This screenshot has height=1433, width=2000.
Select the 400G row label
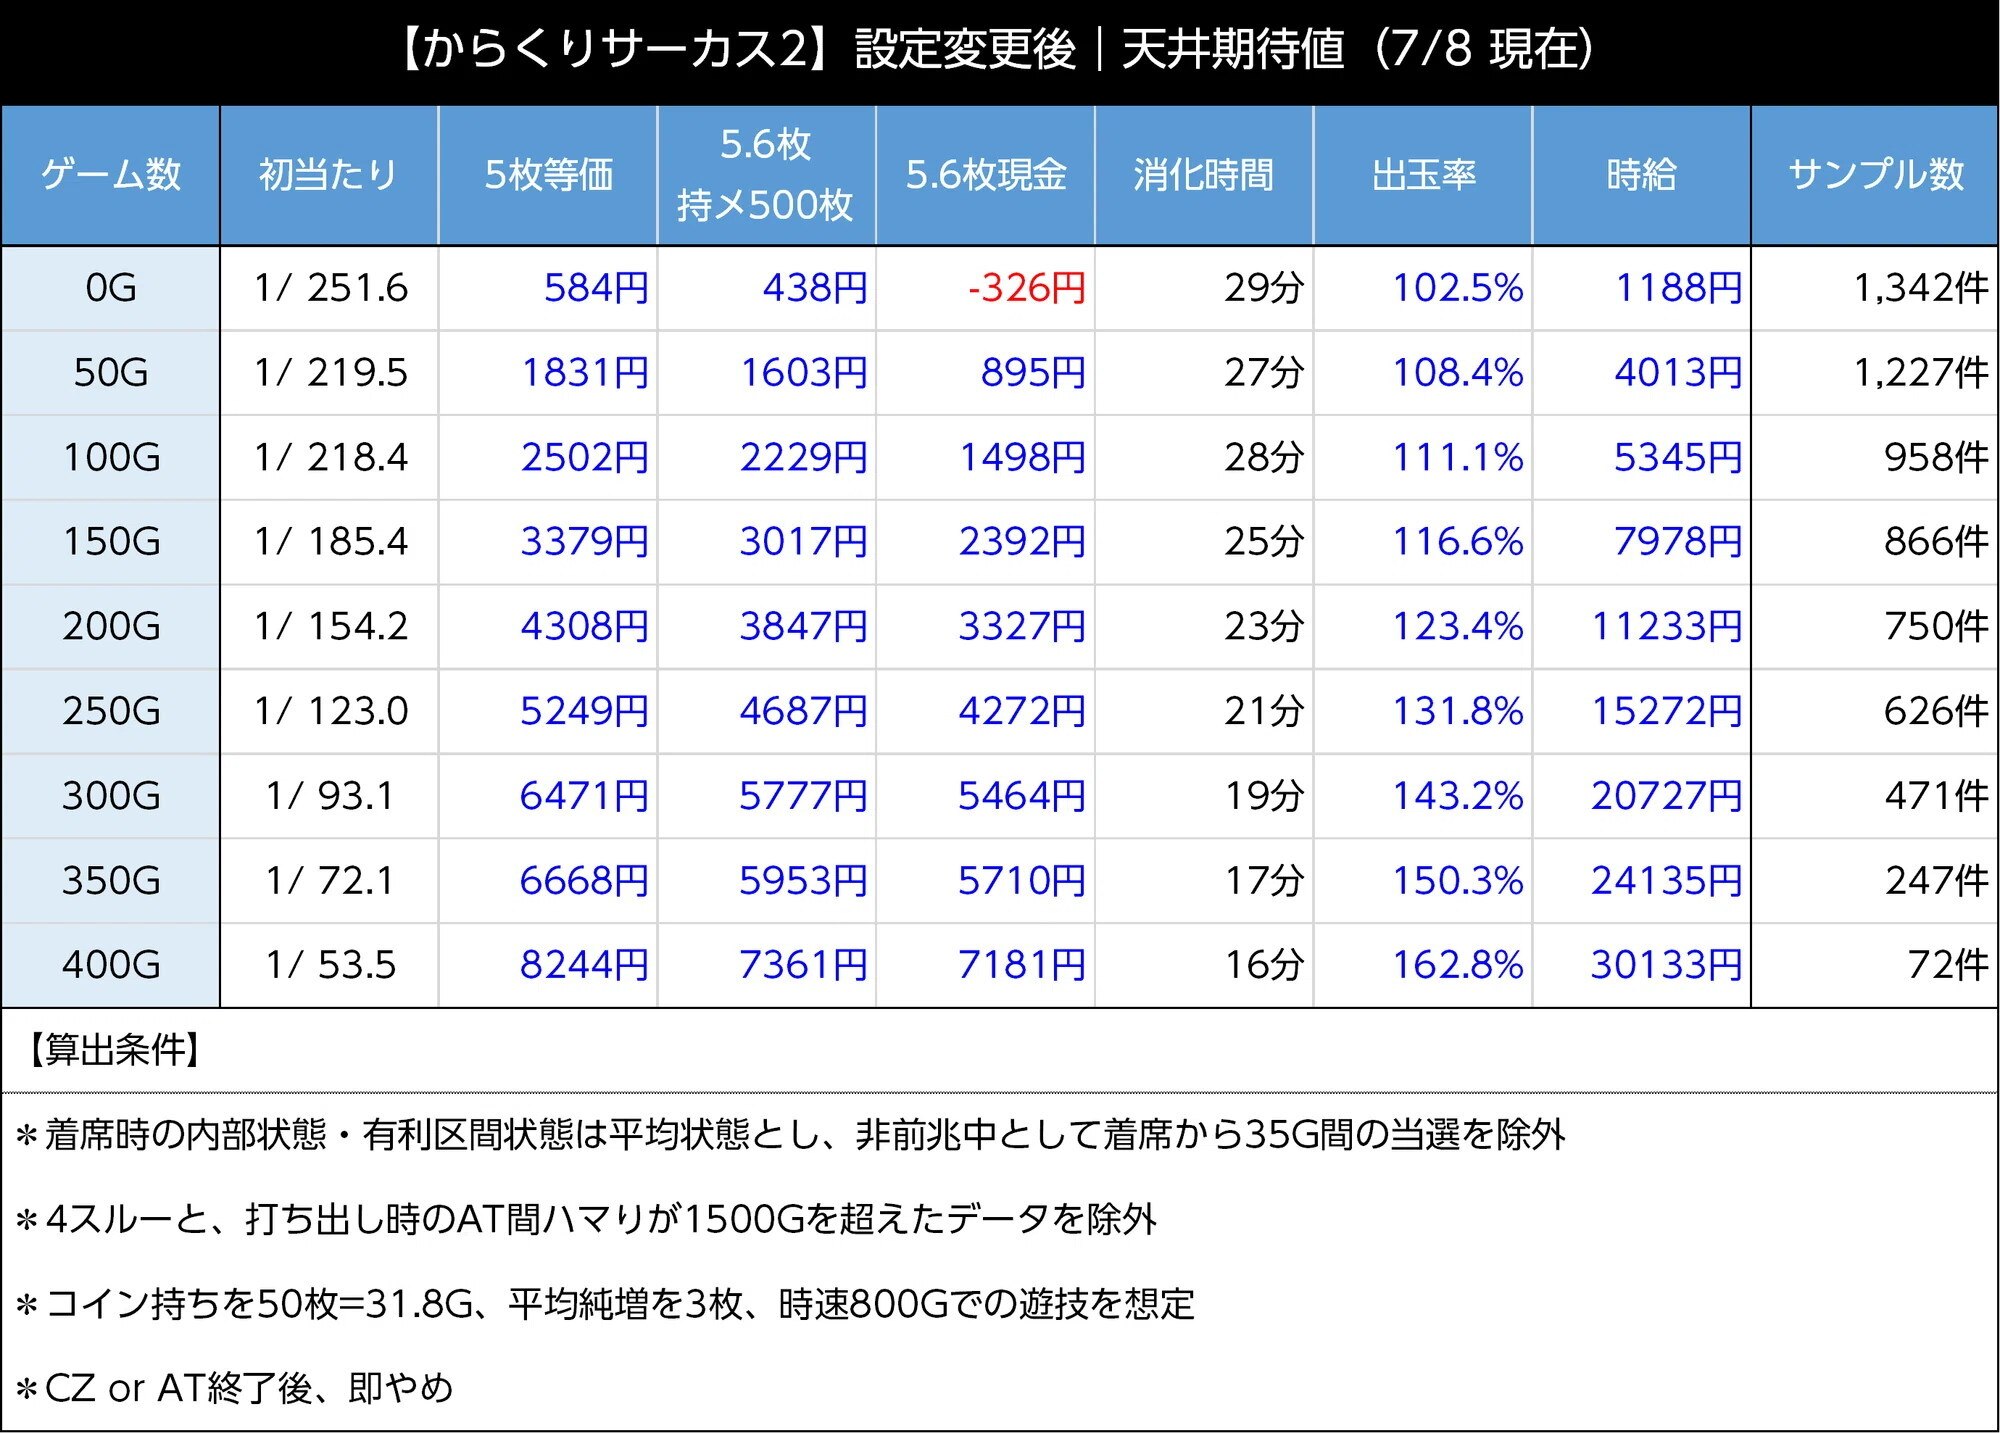pyautogui.click(x=110, y=965)
